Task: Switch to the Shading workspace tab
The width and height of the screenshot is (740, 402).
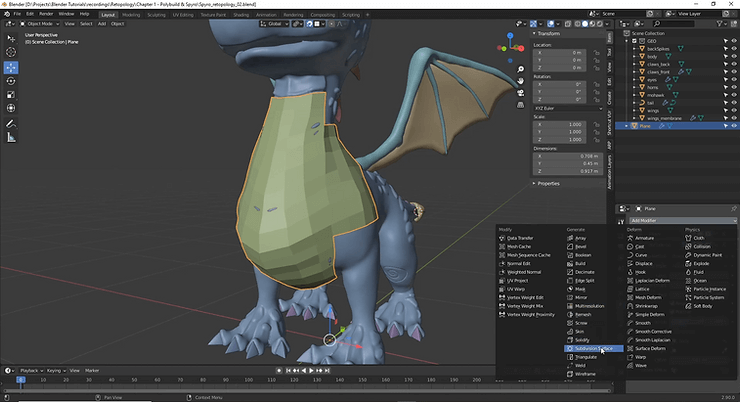Action: tap(241, 15)
